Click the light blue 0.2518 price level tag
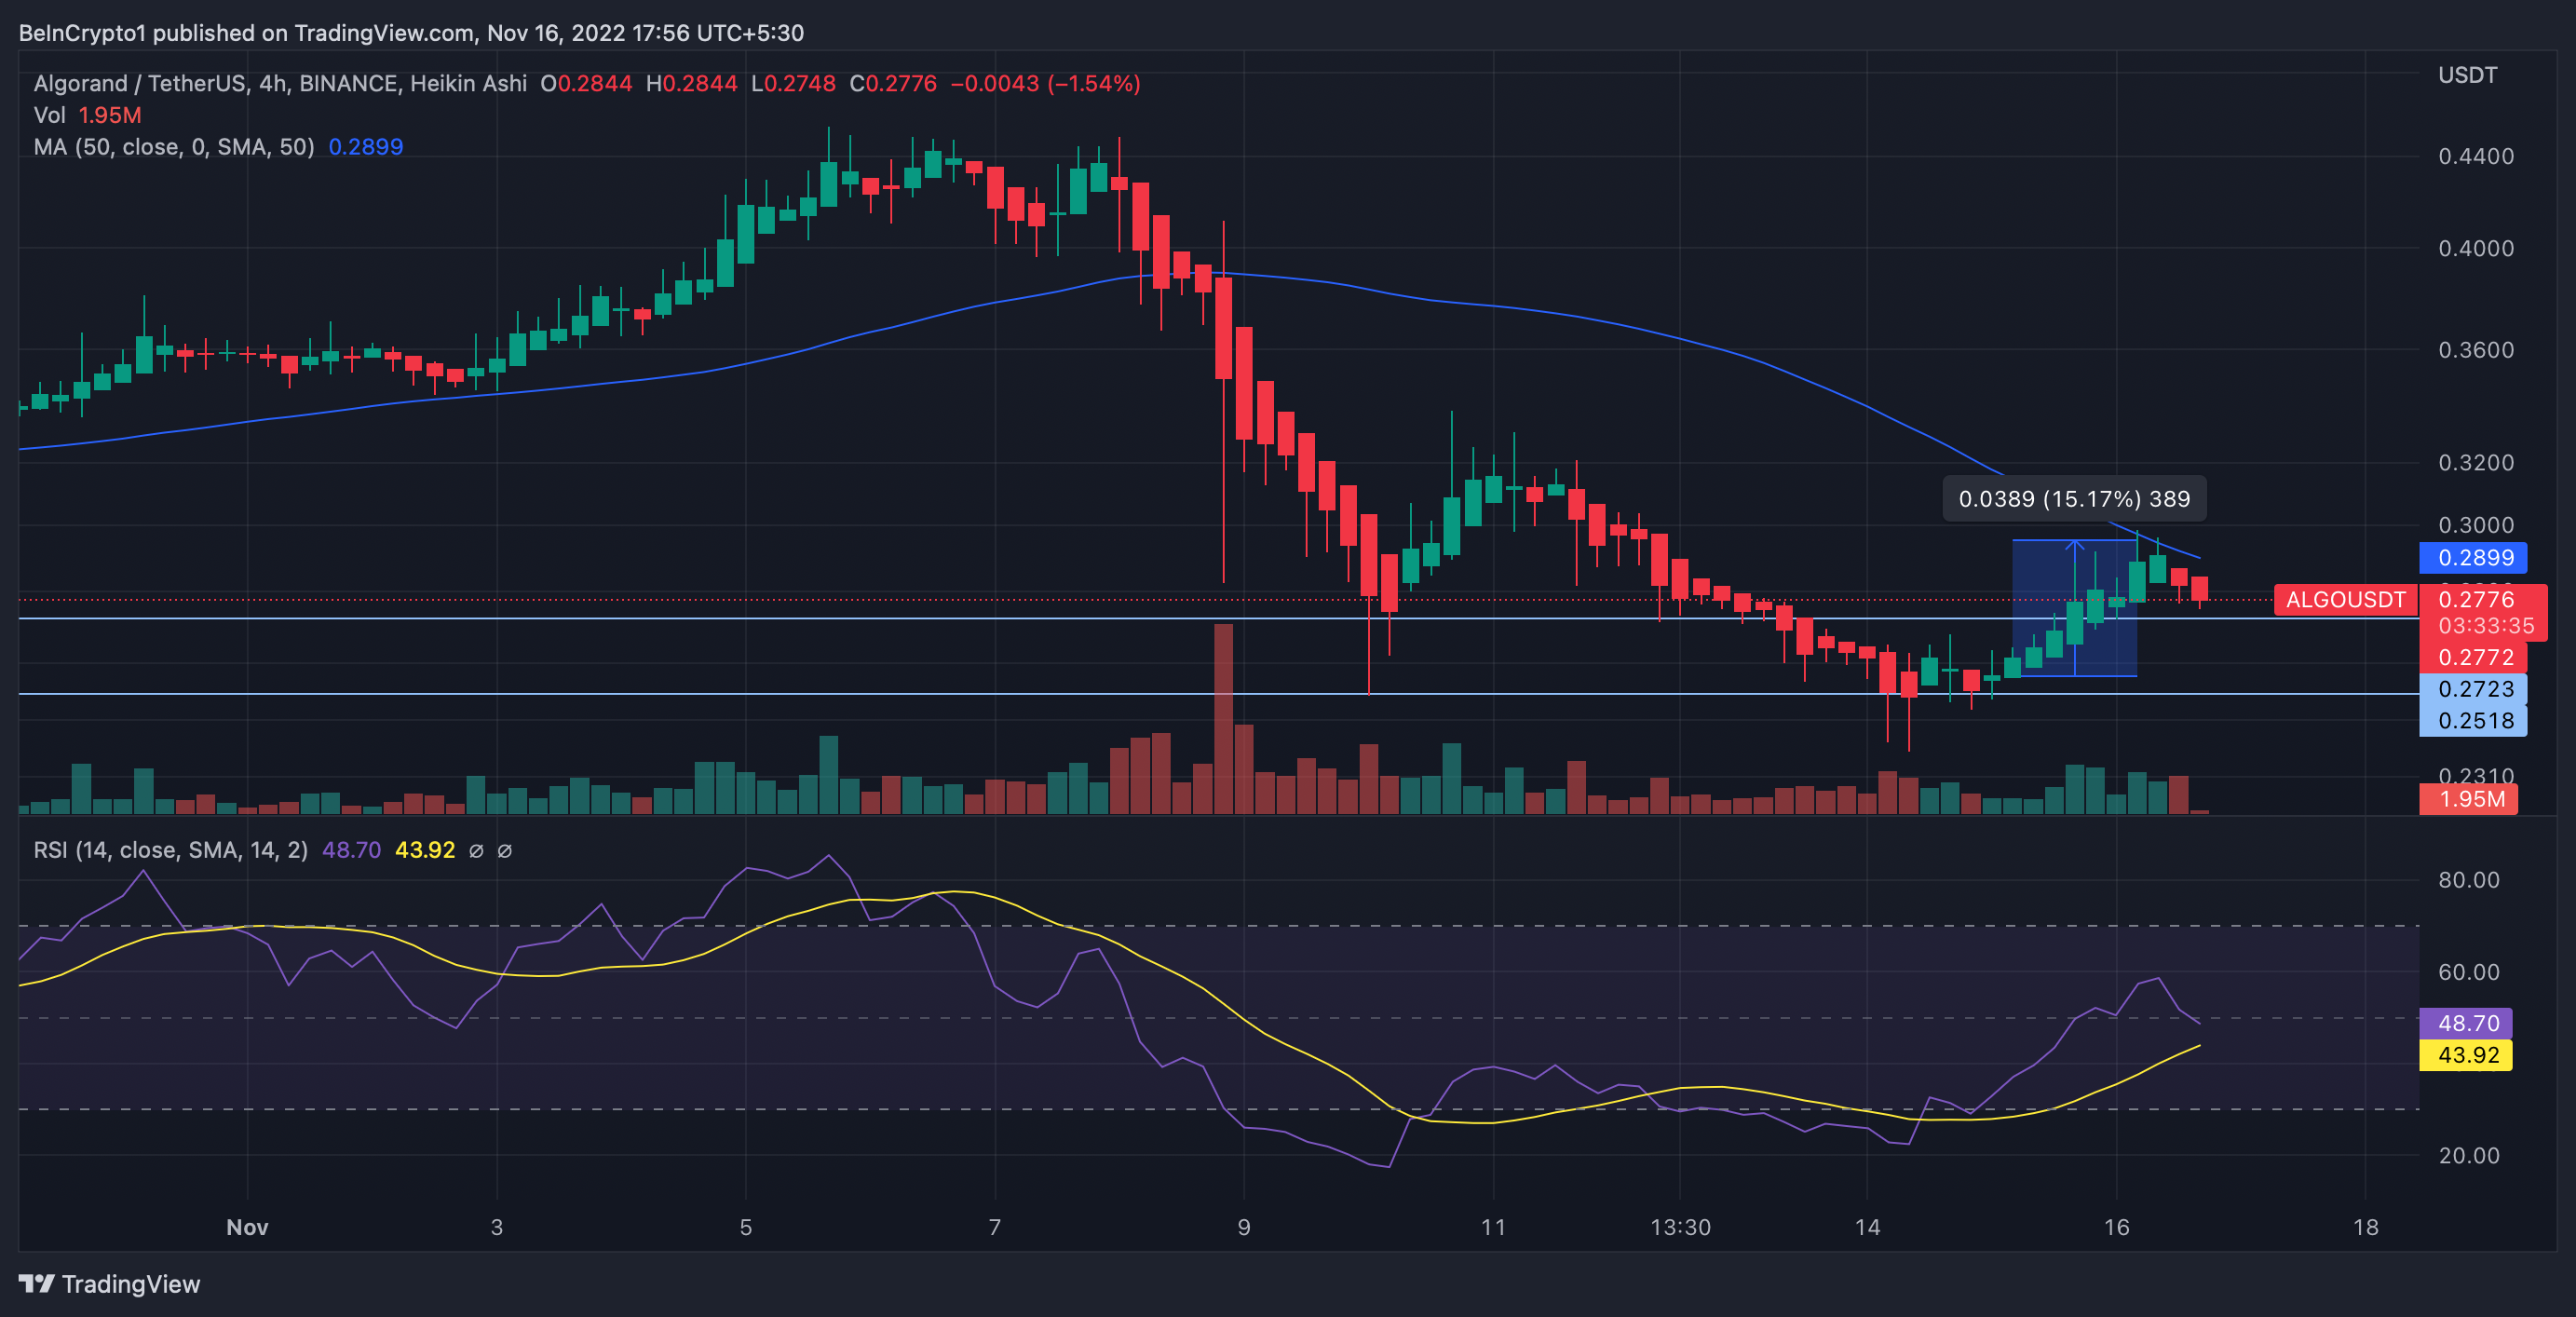Image resolution: width=2576 pixels, height=1317 pixels. 2473,721
